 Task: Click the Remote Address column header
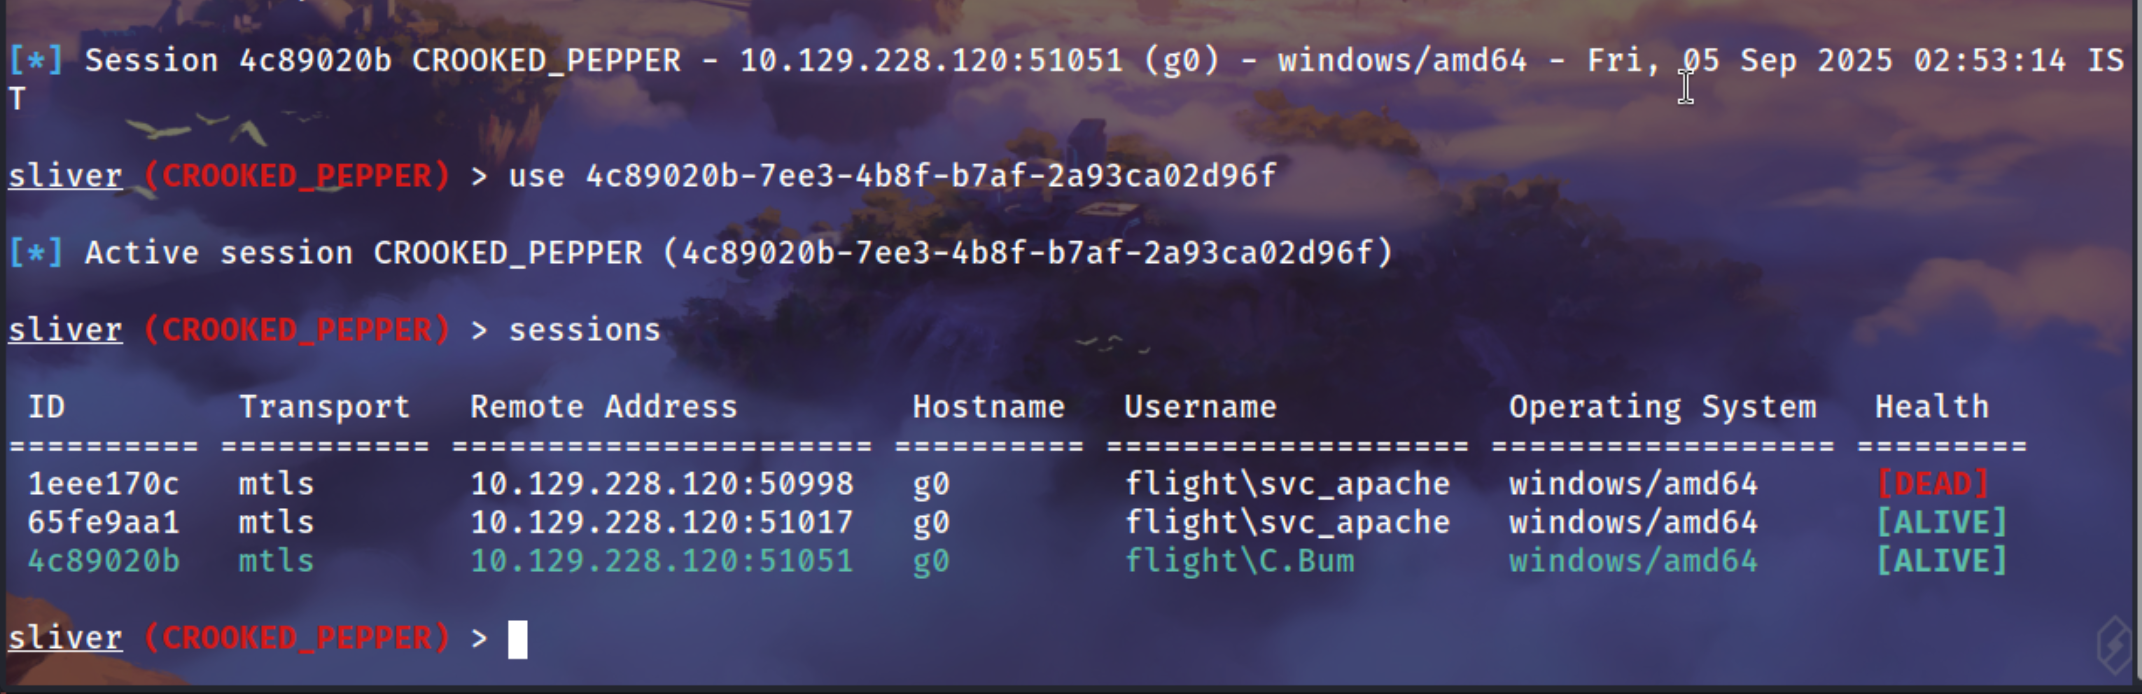[x=603, y=407]
